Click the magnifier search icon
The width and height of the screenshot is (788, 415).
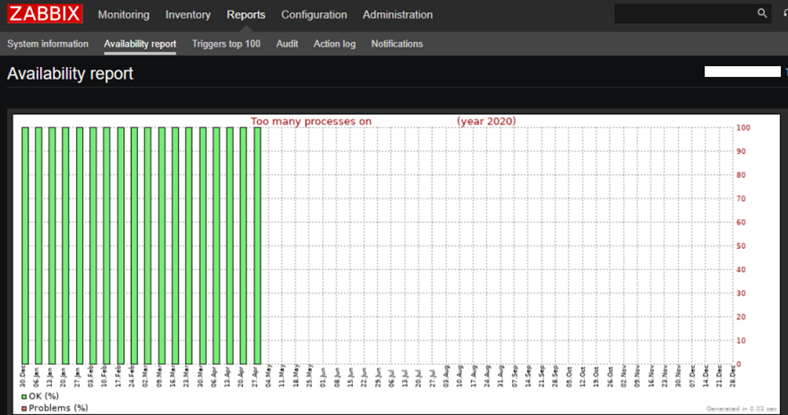click(x=762, y=14)
